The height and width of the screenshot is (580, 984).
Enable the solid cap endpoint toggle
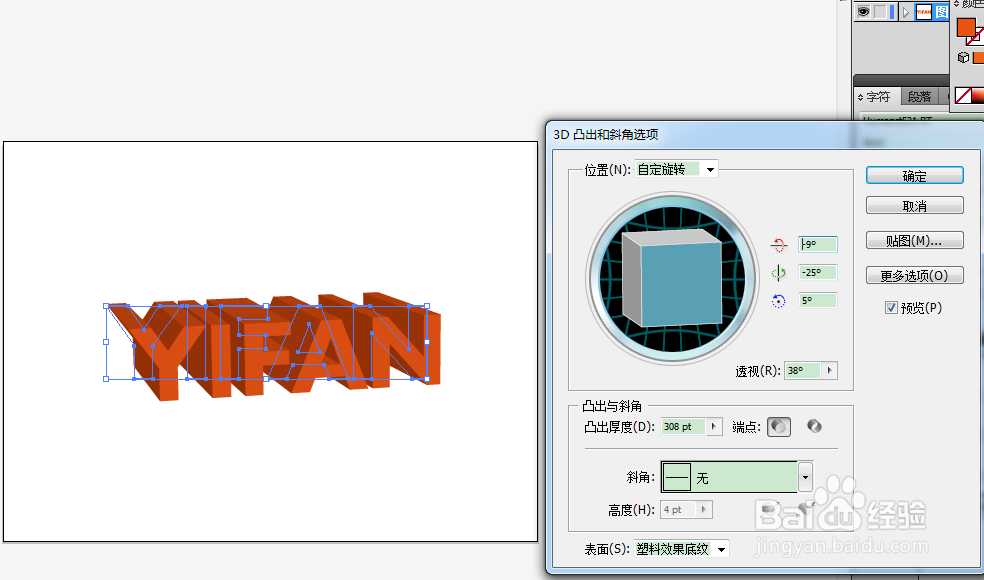point(779,426)
